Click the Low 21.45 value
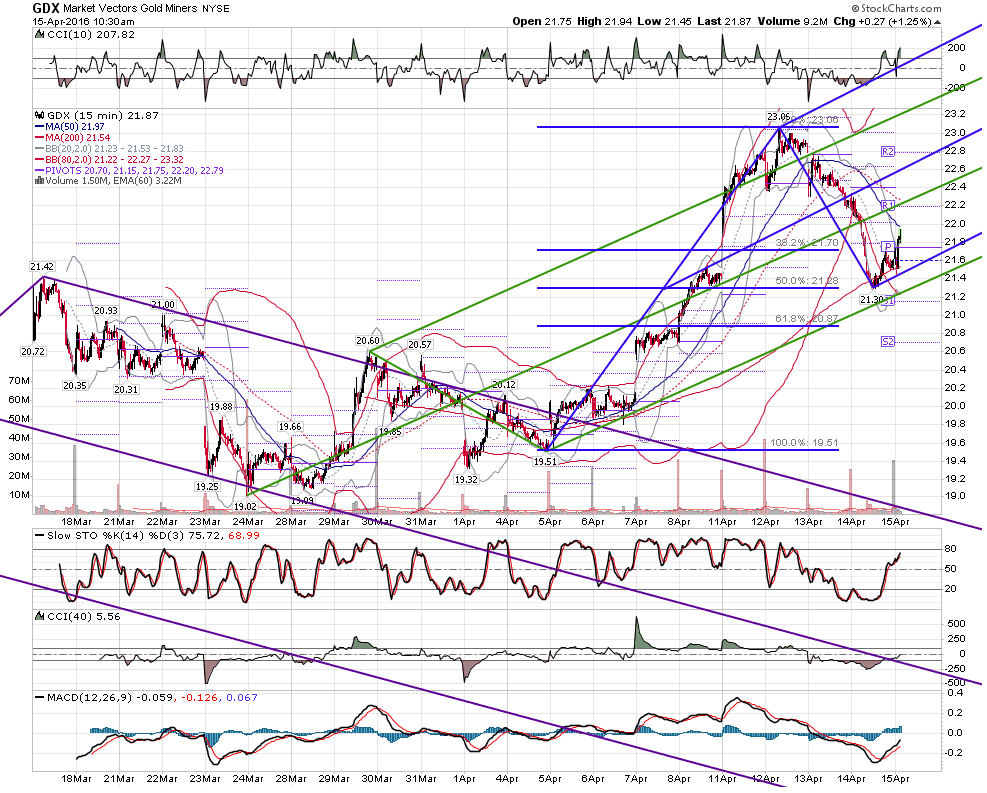 663,21
